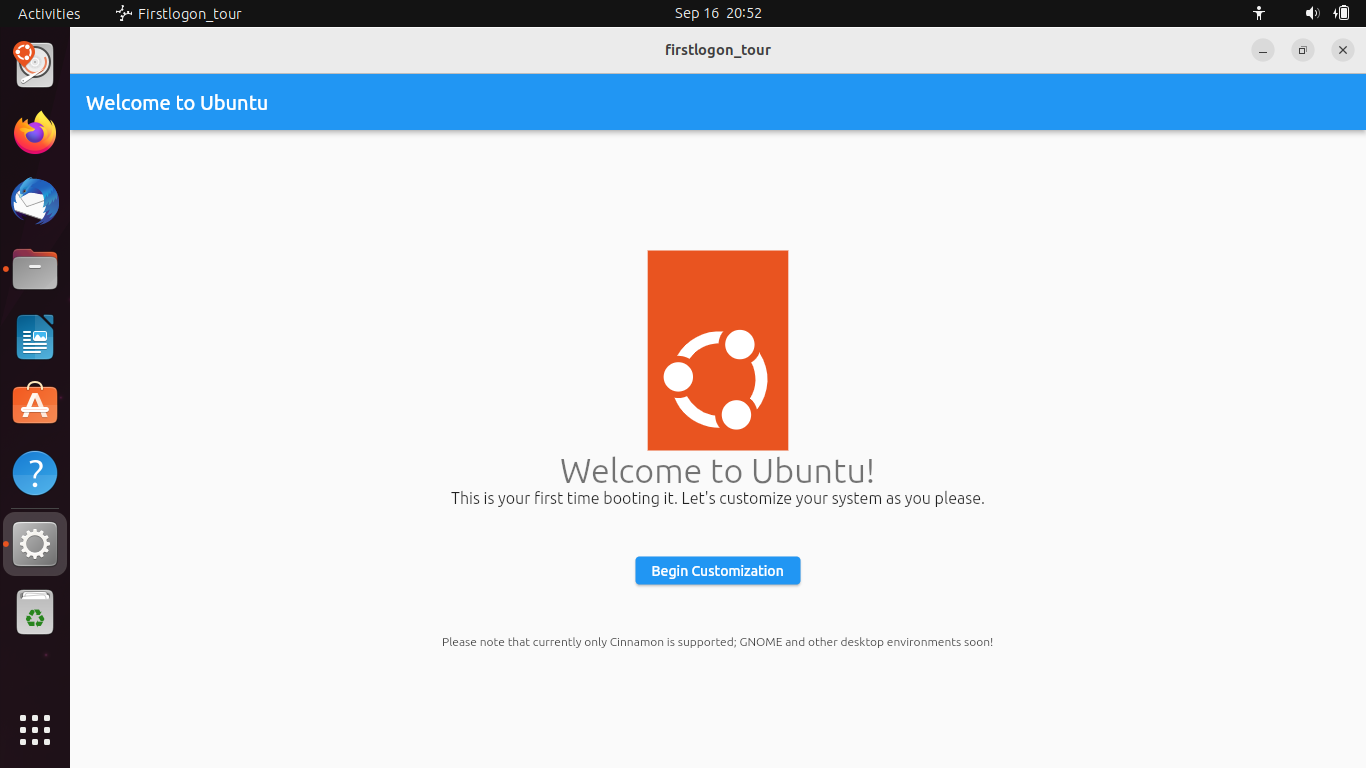Click the 'Welcome to Ubuntu!' heading text
Screen dimensions: 1366x768
(717, 470)
